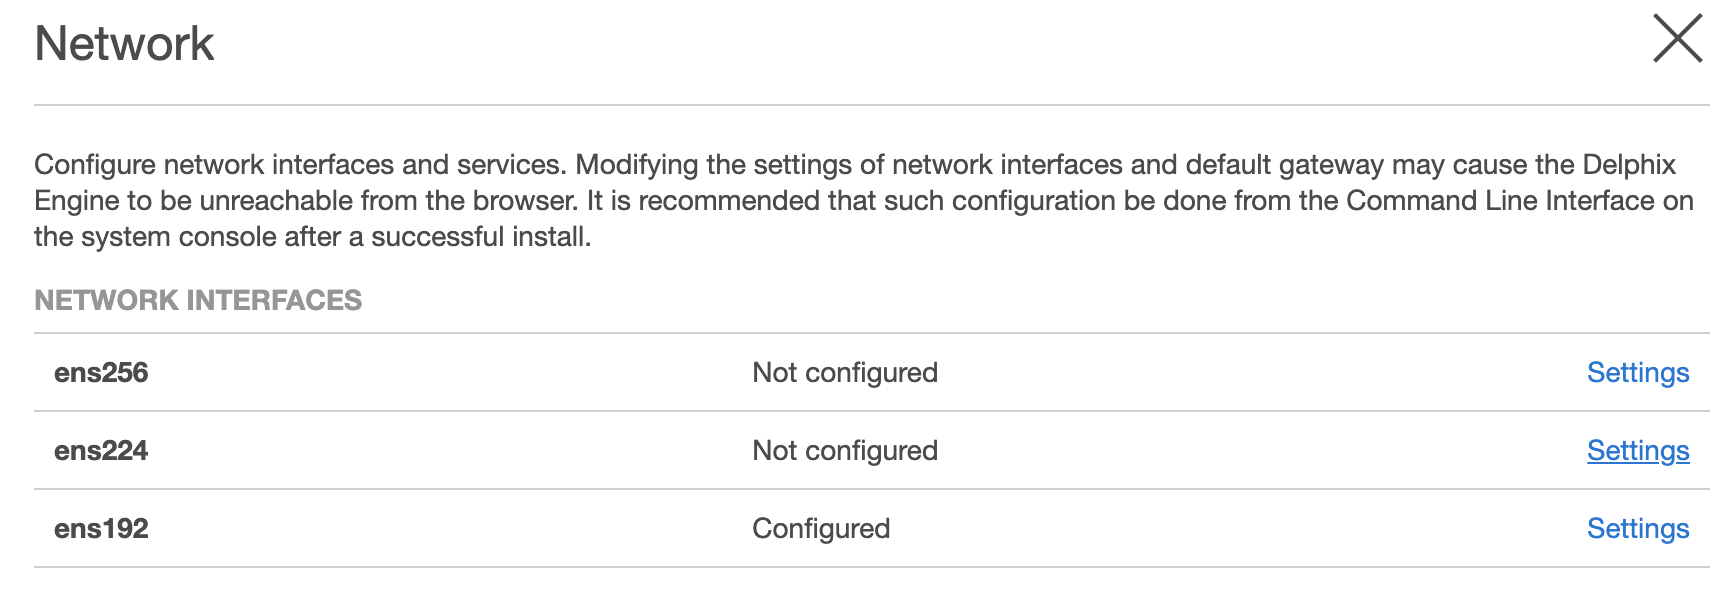Click the NETWORK INTERFACES section header
Screen dimensions: 1736x600
tap(198, 299)
